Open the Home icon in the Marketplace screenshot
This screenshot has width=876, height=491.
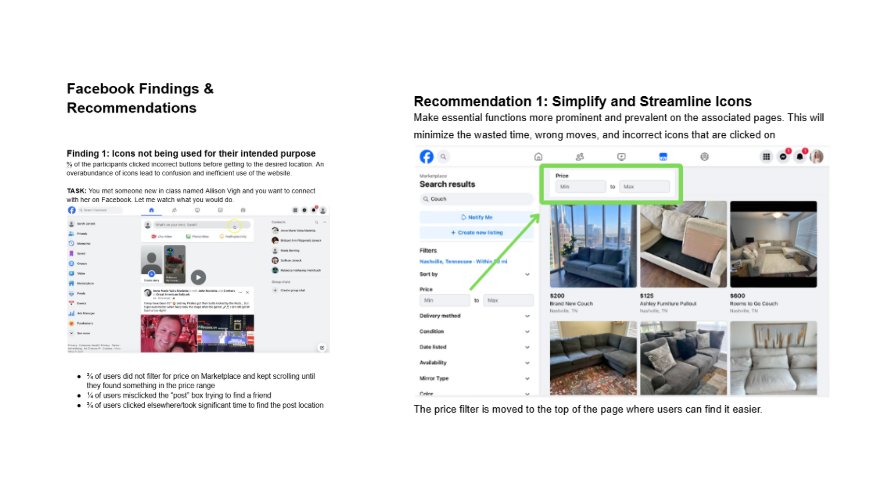point(538,157)
